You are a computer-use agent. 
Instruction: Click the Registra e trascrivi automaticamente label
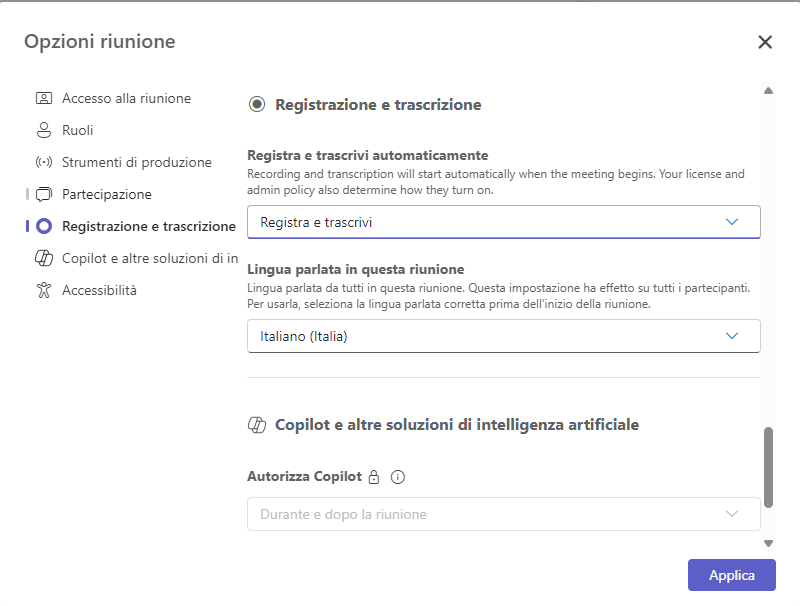tap(367, 155)
